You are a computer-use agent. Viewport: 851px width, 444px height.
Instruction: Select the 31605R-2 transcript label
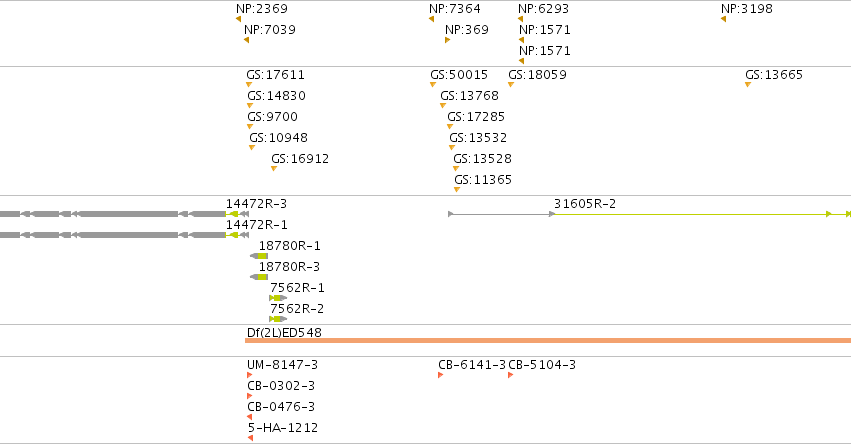(x=585, y=204)
